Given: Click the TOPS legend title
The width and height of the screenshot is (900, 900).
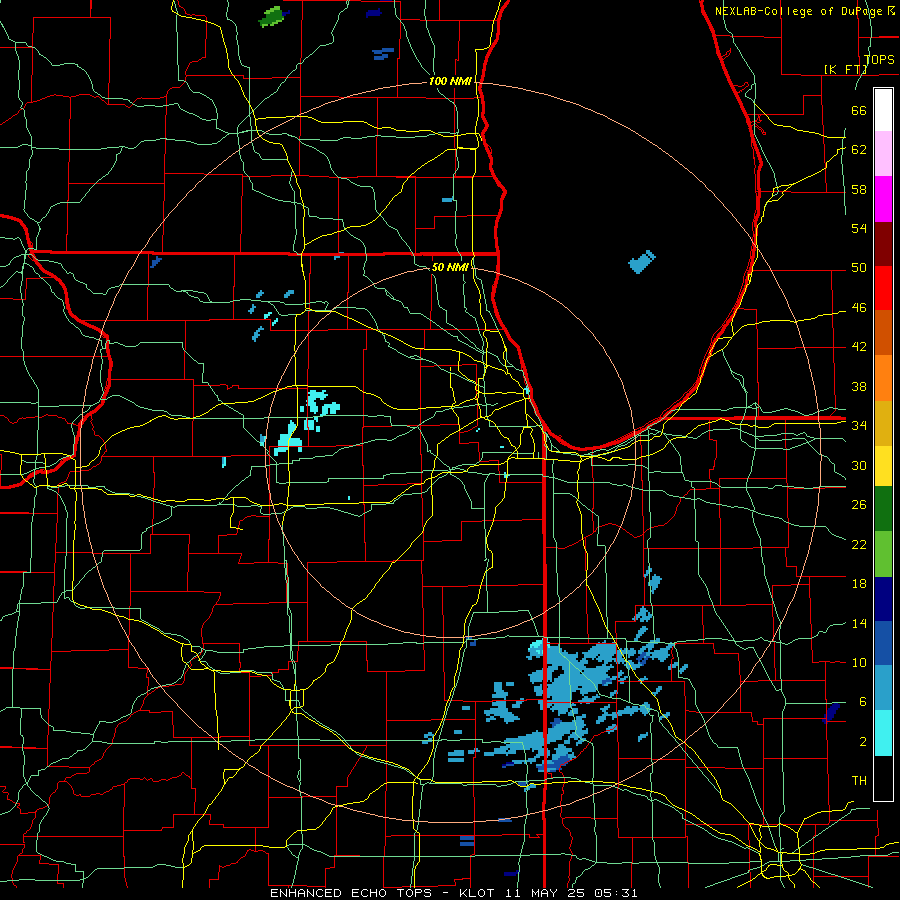Looking at the screenshot, I should click(x=879, y=59).
